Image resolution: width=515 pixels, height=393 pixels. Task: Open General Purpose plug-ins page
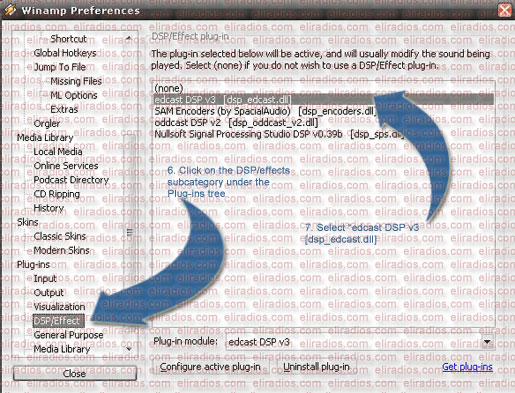click(68, 335)
